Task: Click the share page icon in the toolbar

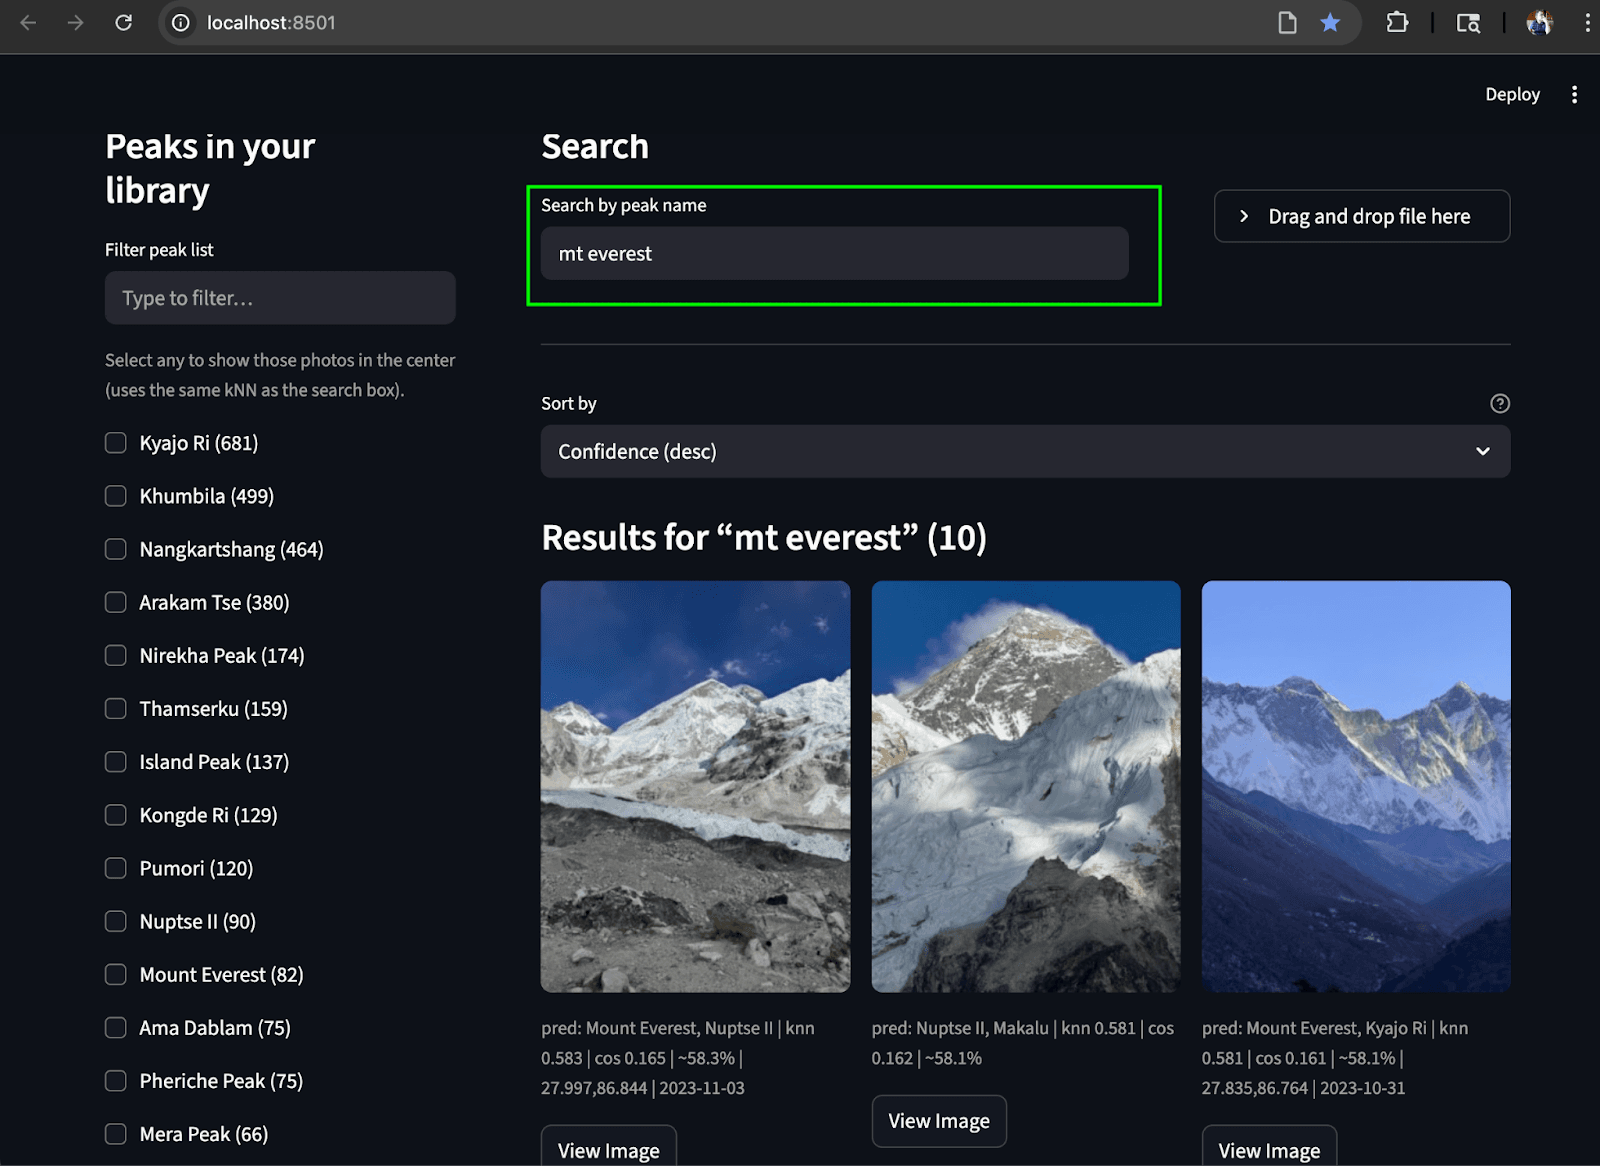Action: [1287, 22]
